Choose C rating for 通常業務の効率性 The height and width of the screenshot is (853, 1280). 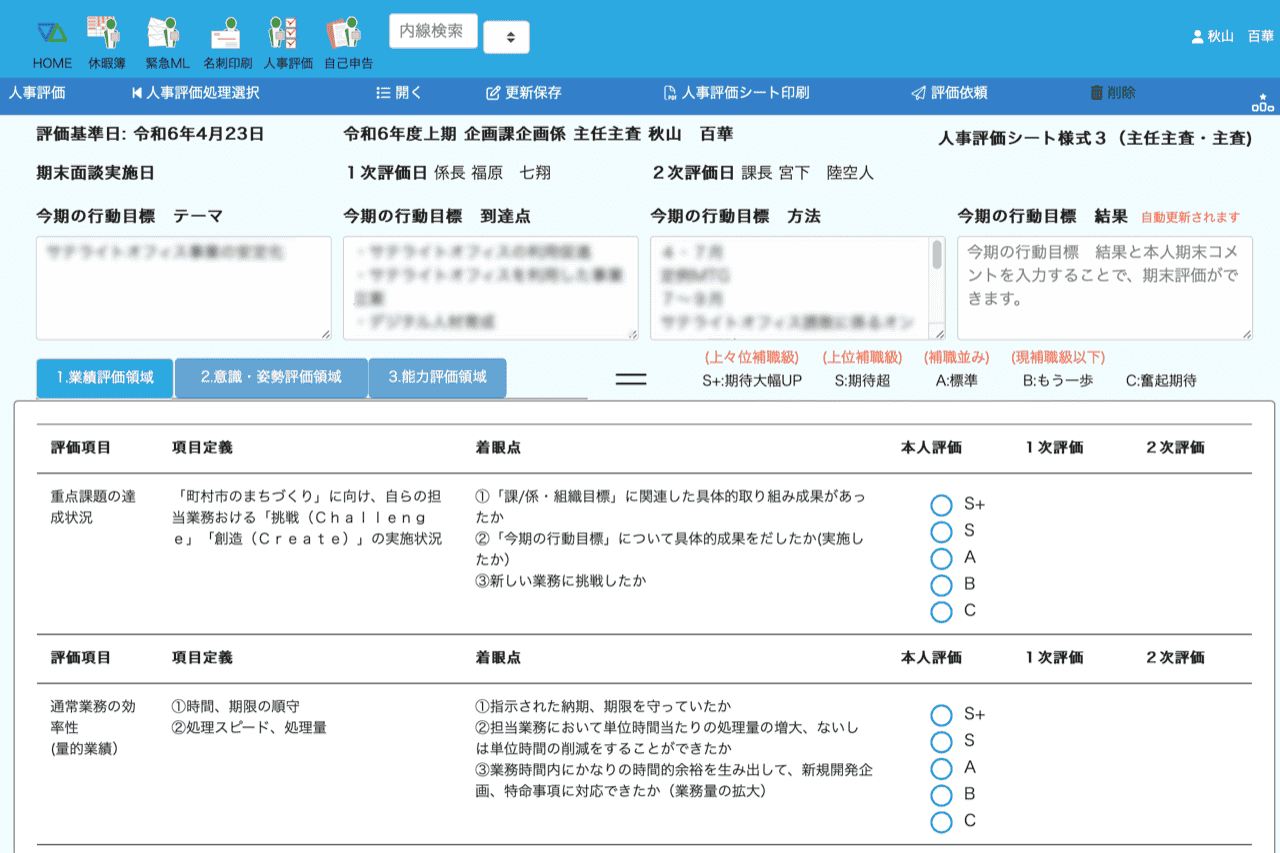point(941,822)
